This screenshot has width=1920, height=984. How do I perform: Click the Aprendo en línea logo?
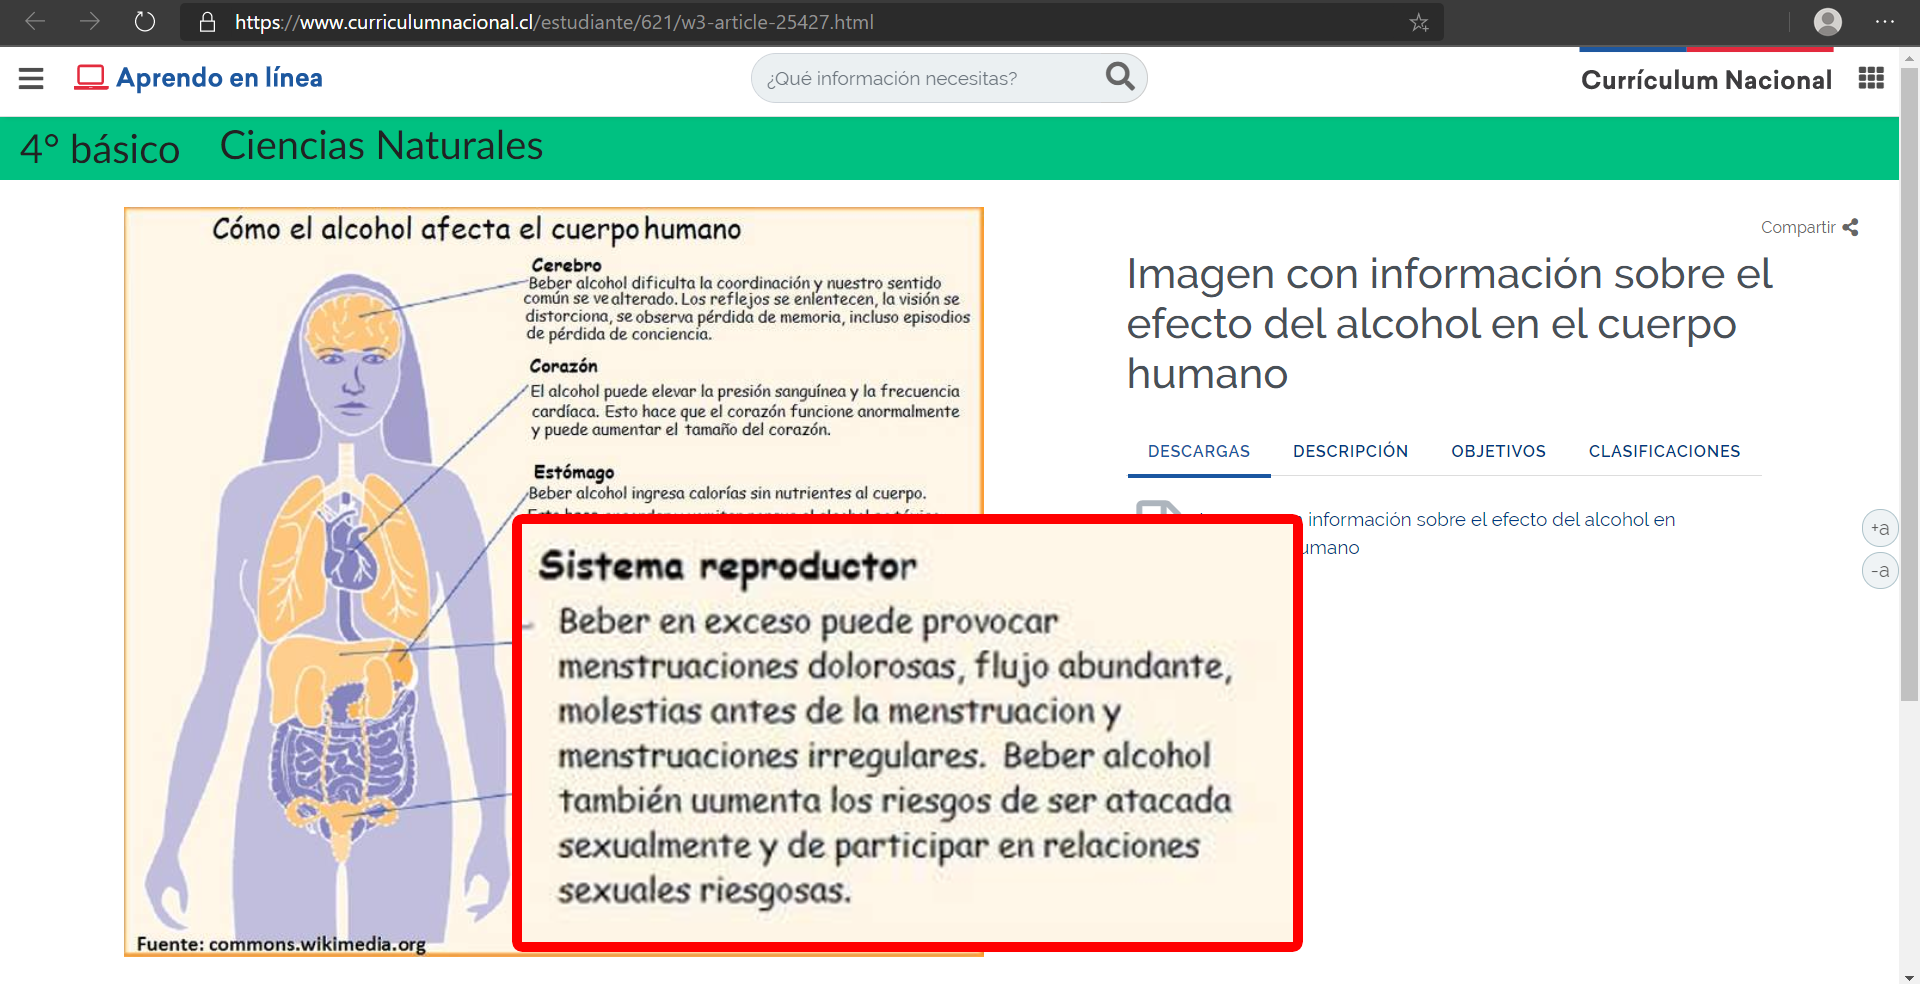(x=198, y=78)
